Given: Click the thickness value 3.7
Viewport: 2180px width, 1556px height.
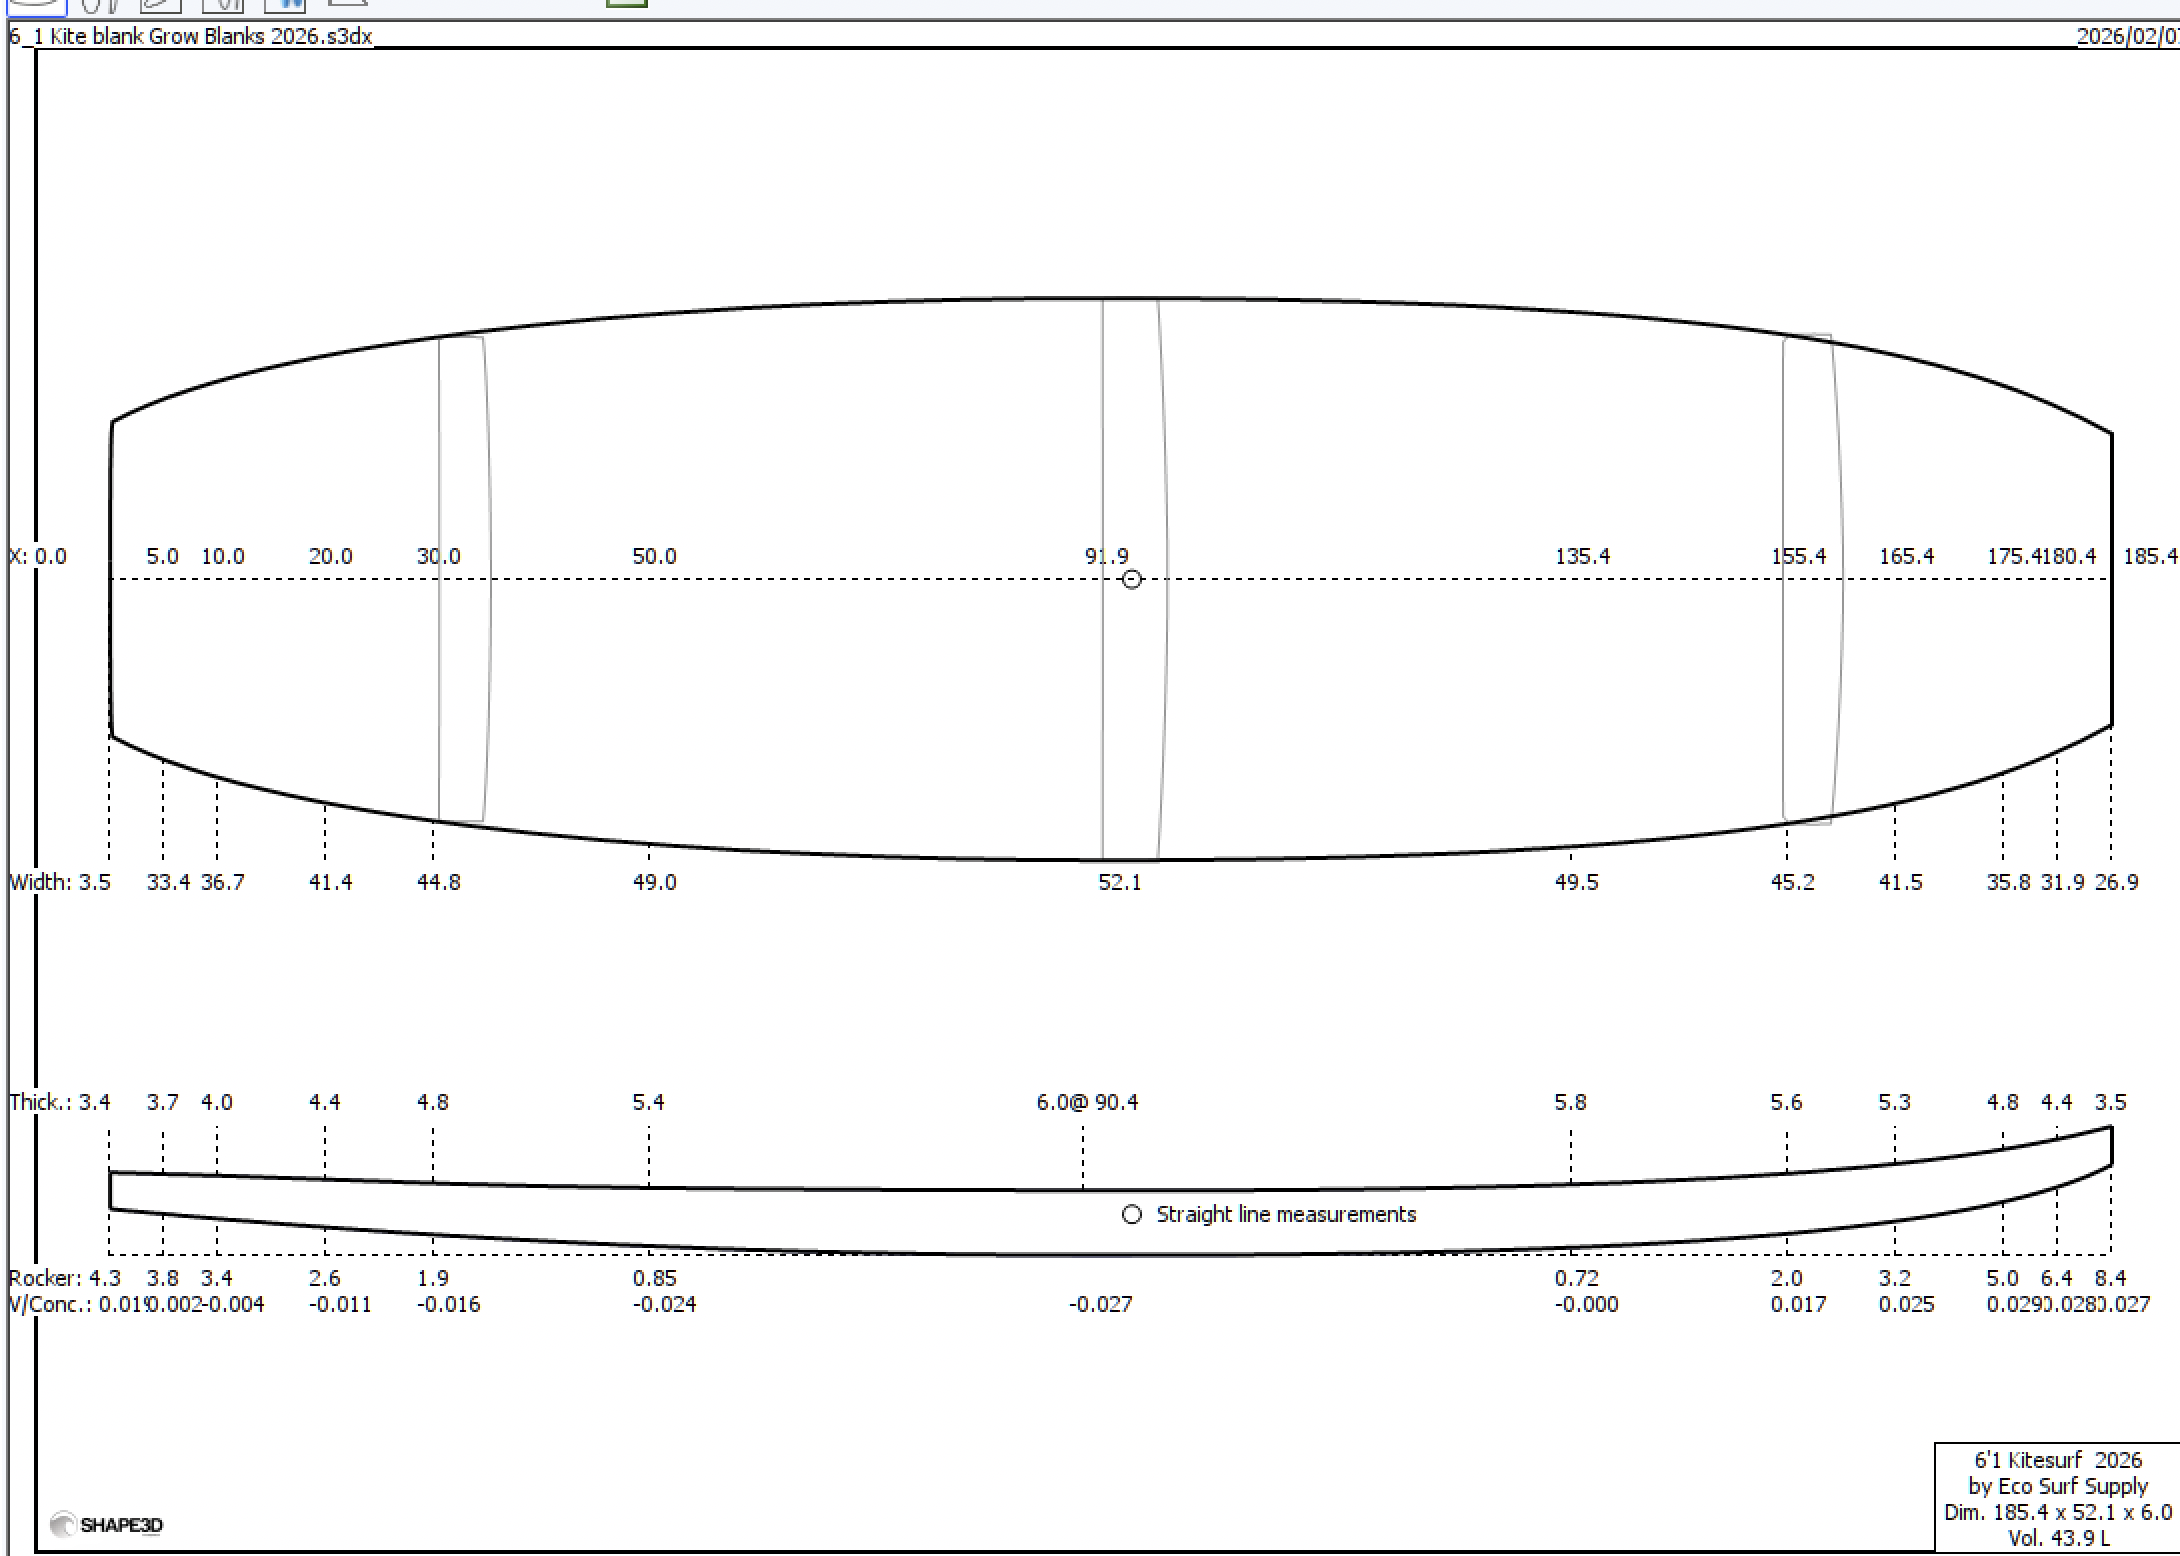Looking at the screenshot, I should [162, 1102].
